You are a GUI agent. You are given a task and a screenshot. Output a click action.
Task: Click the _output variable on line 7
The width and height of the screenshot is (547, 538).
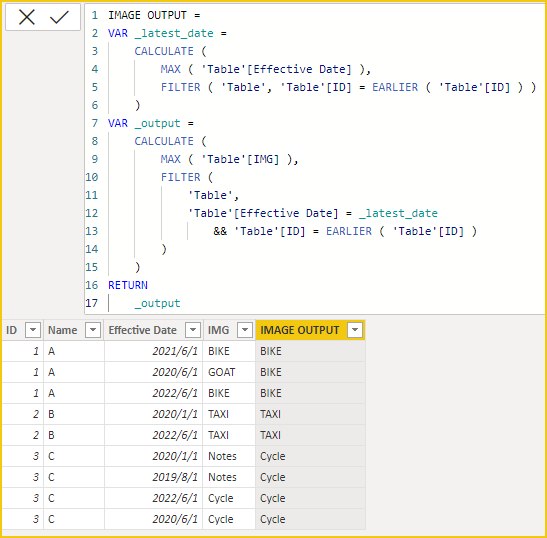pyautogui.click(x=157, y=124)
